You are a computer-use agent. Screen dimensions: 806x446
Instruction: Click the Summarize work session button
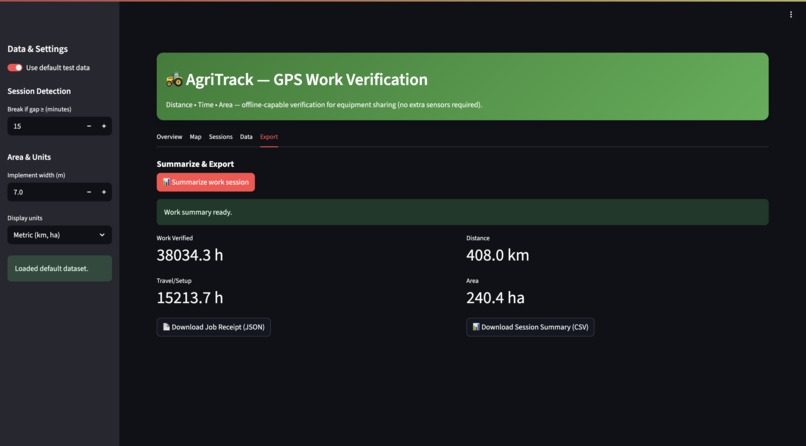click(x=206, y=182)
